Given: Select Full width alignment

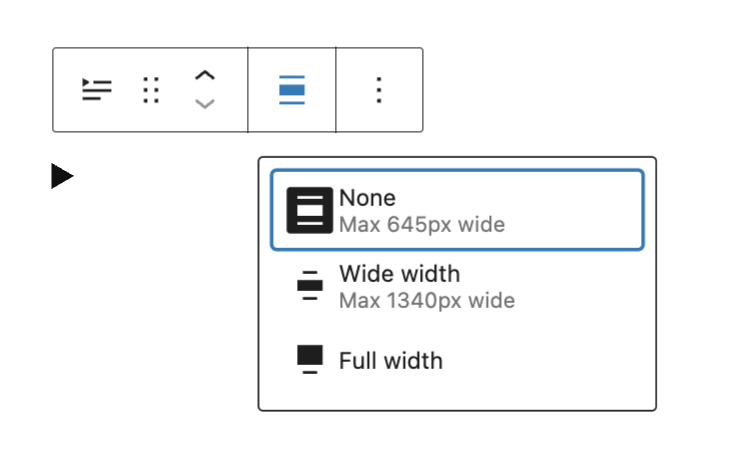Looking at the screenshot, I should coord(456,360).
